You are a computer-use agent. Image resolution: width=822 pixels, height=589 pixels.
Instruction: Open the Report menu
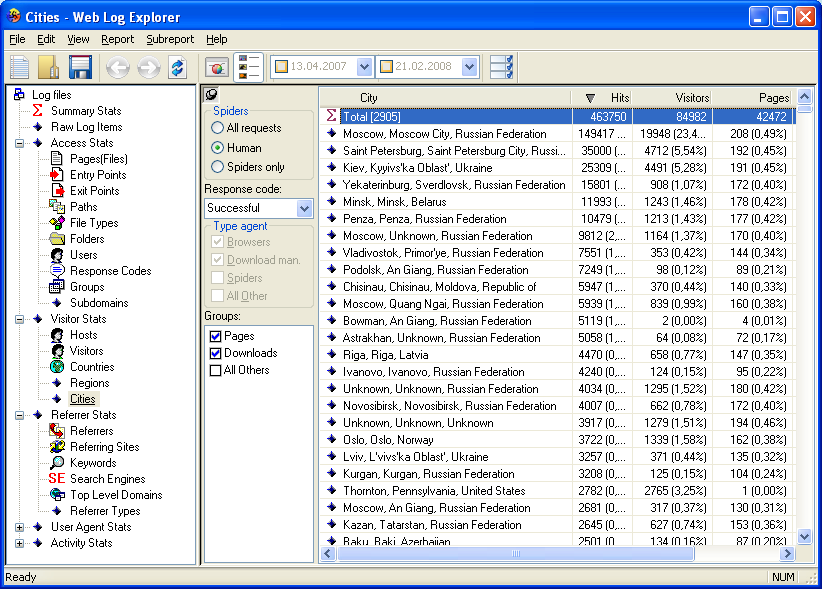click(117, 39)
